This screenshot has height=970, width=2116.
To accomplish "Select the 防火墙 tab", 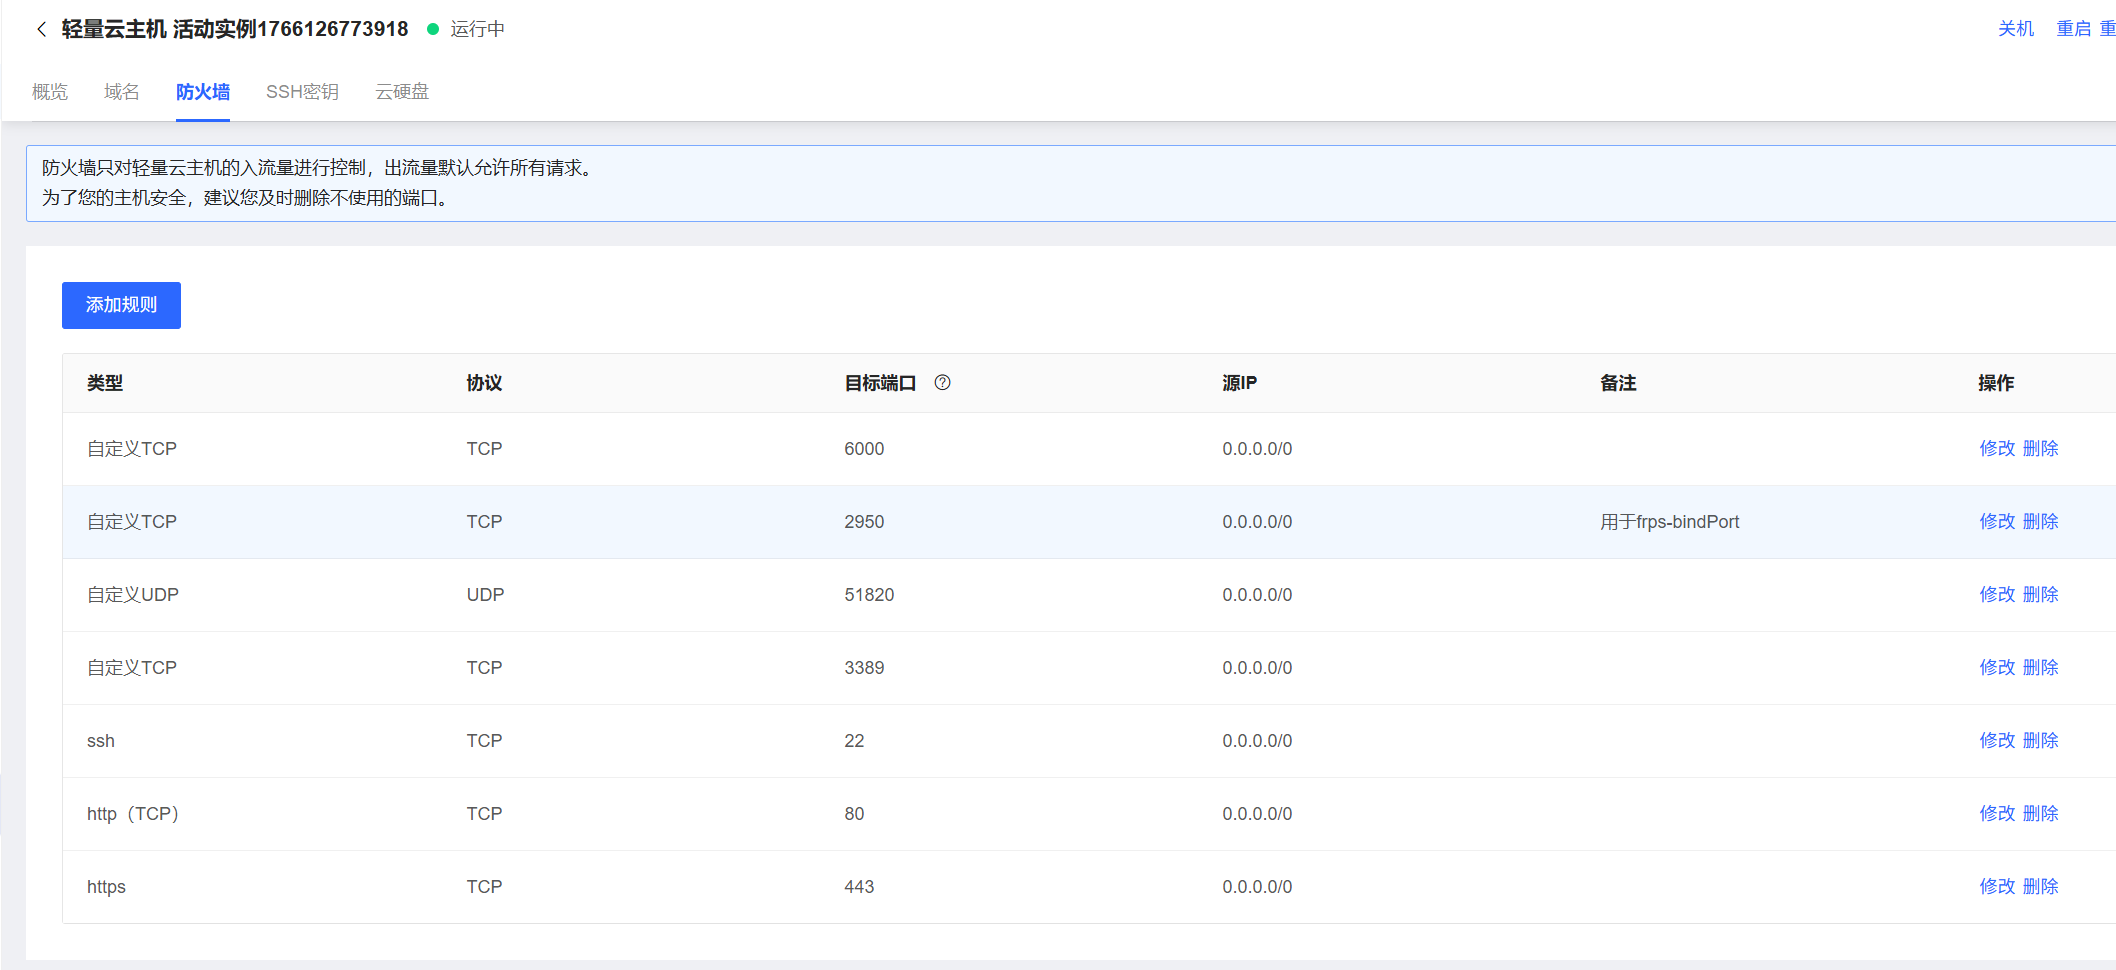I will tap(203, 92).
